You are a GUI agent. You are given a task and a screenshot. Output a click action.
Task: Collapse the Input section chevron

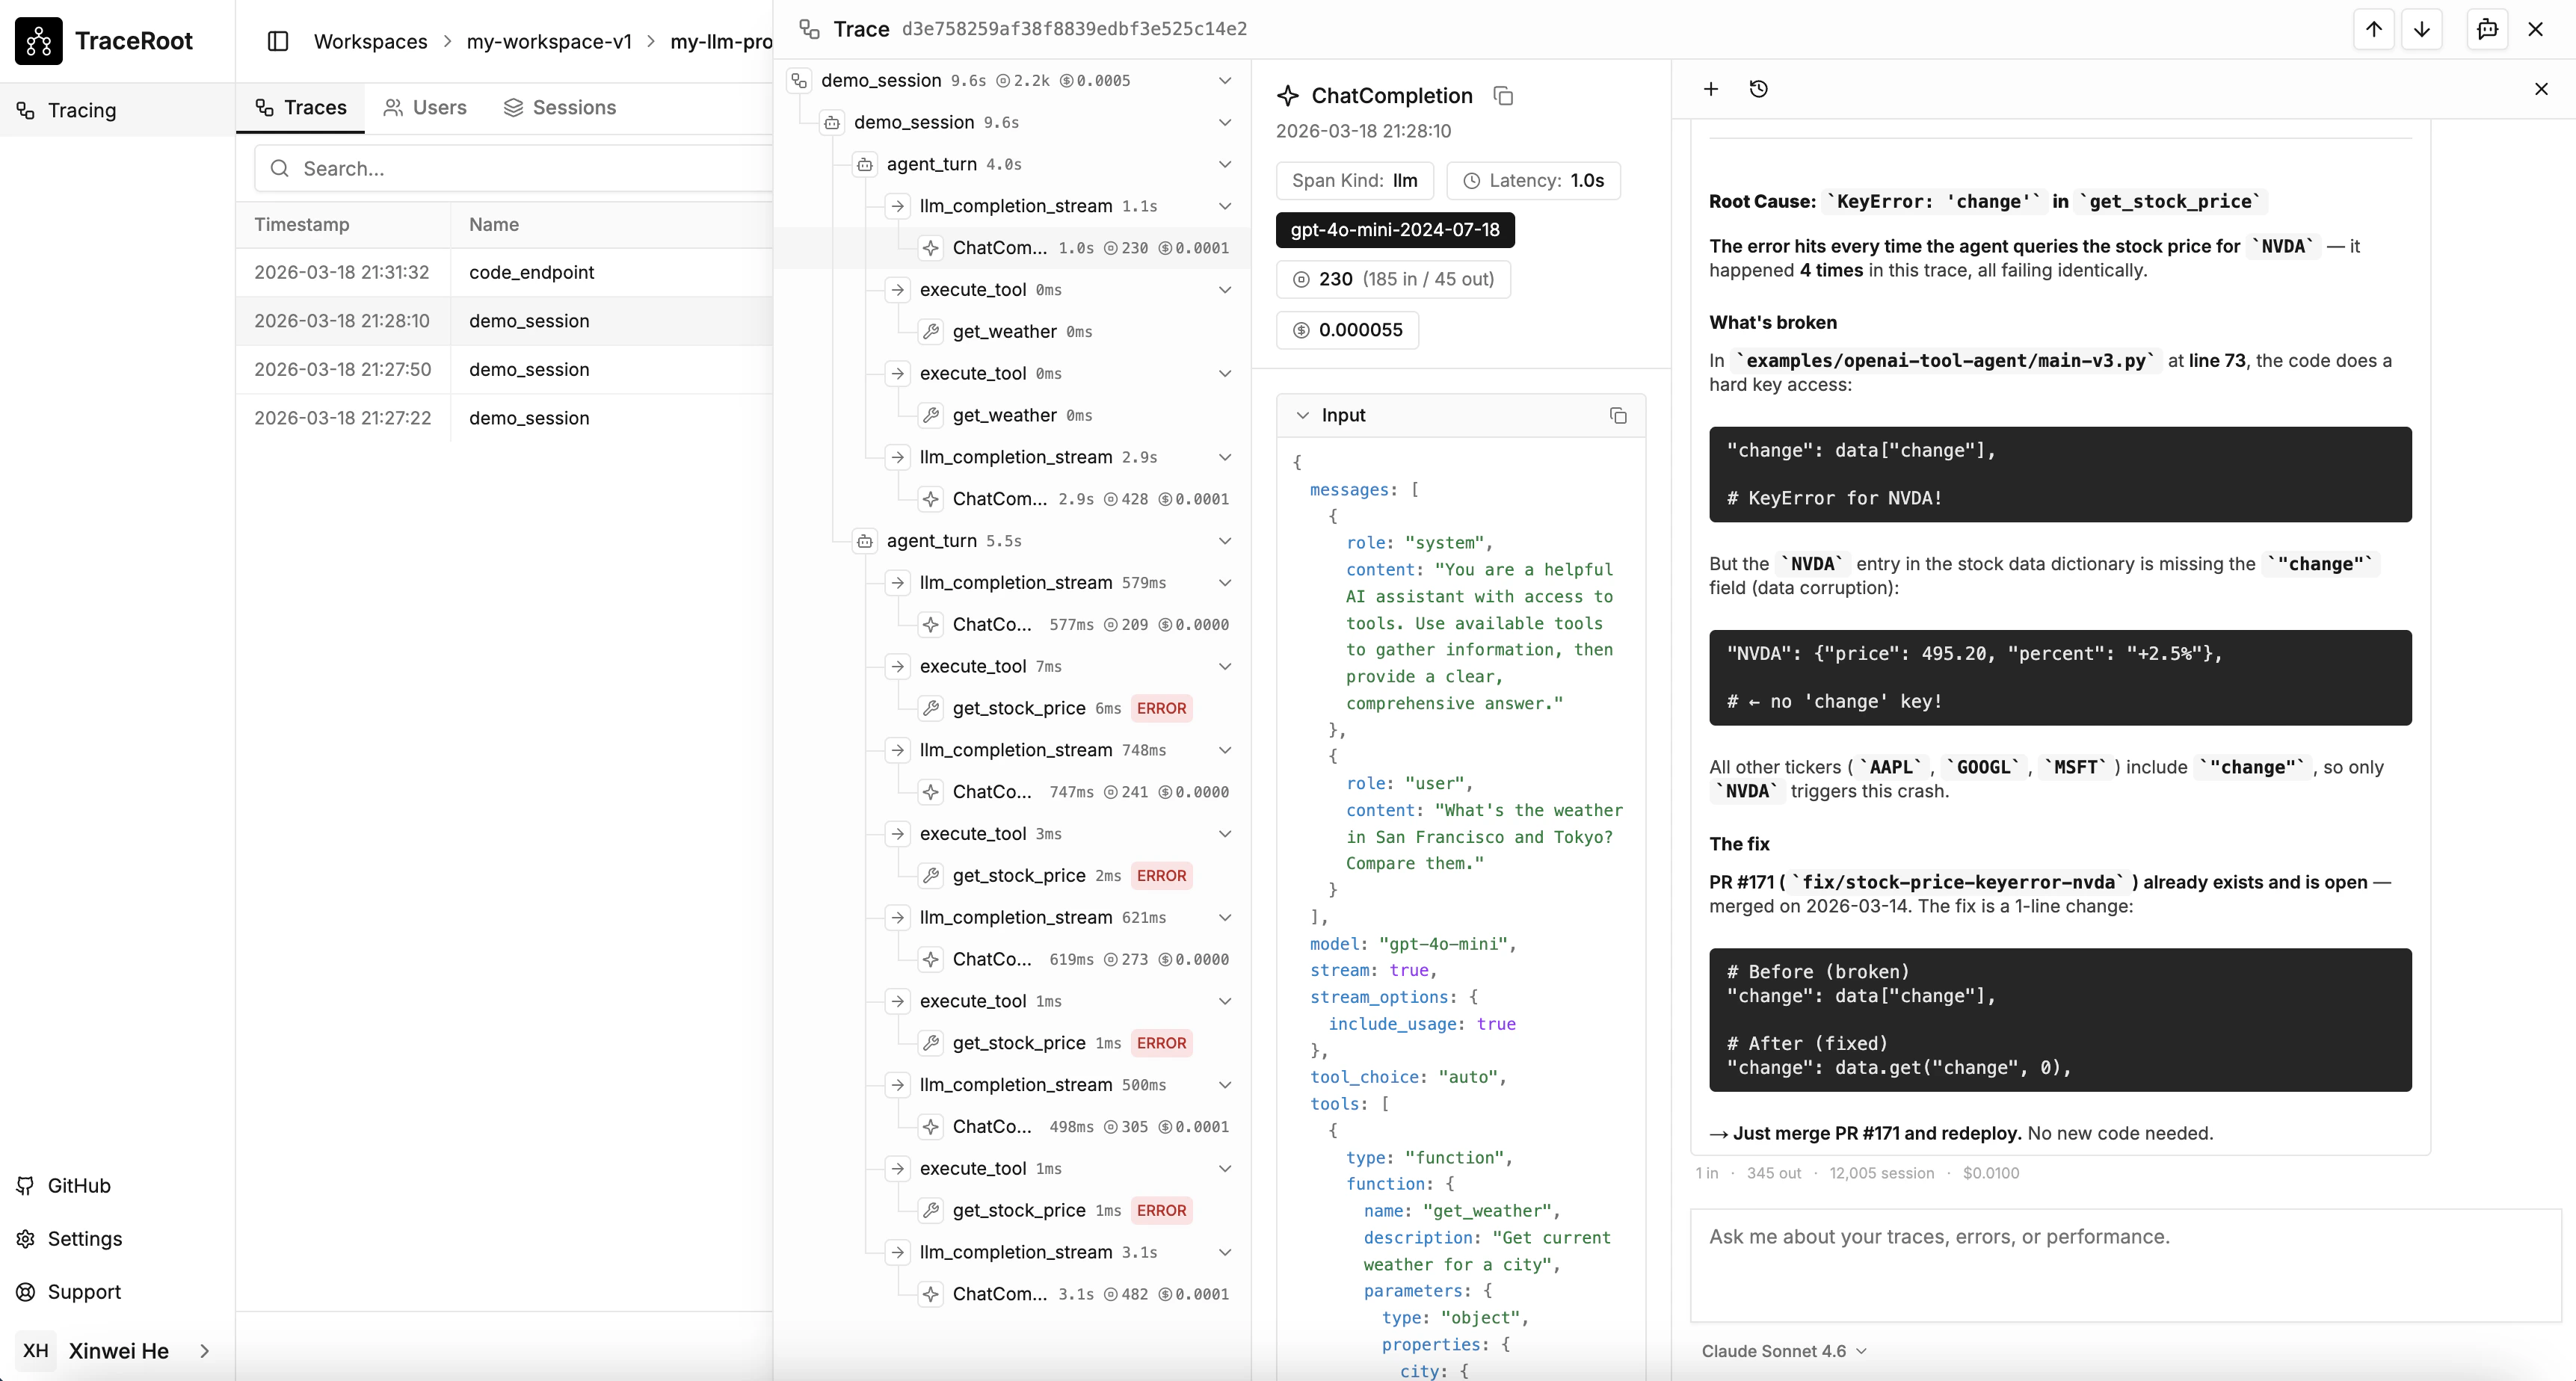tap(1303, 415)
